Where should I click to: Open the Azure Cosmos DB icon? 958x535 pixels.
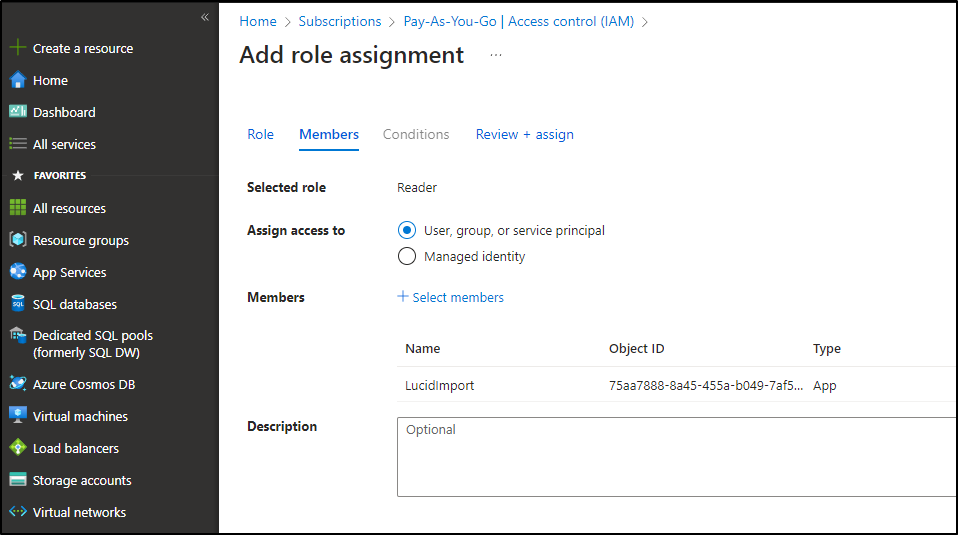point(18,384)
